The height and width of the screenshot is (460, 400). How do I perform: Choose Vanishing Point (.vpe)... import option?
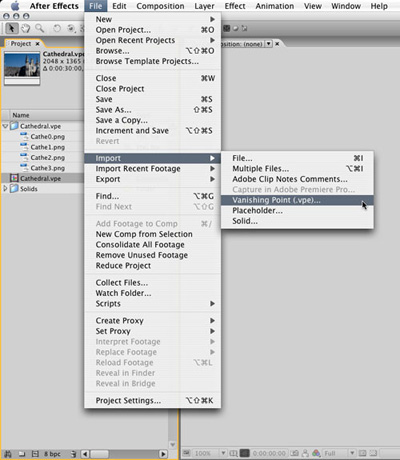click(x=297, y=200)
